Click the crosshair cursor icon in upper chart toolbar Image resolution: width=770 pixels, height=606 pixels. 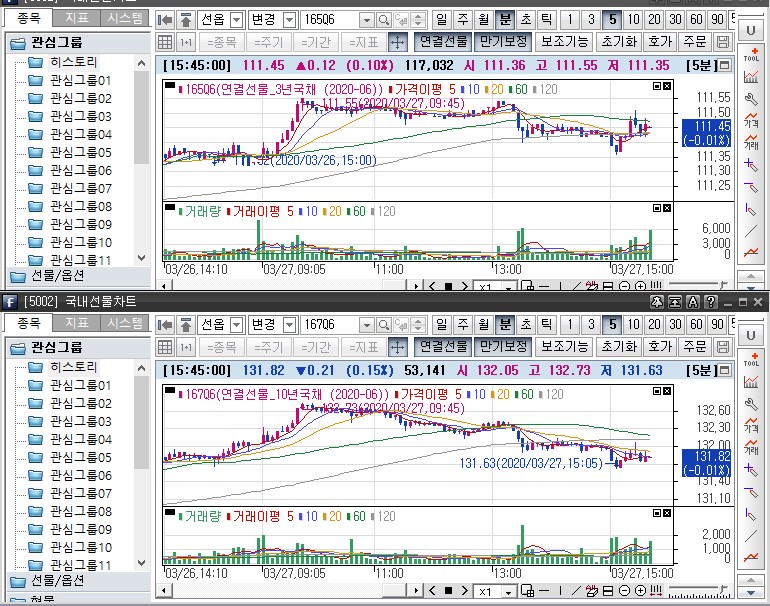397,42
